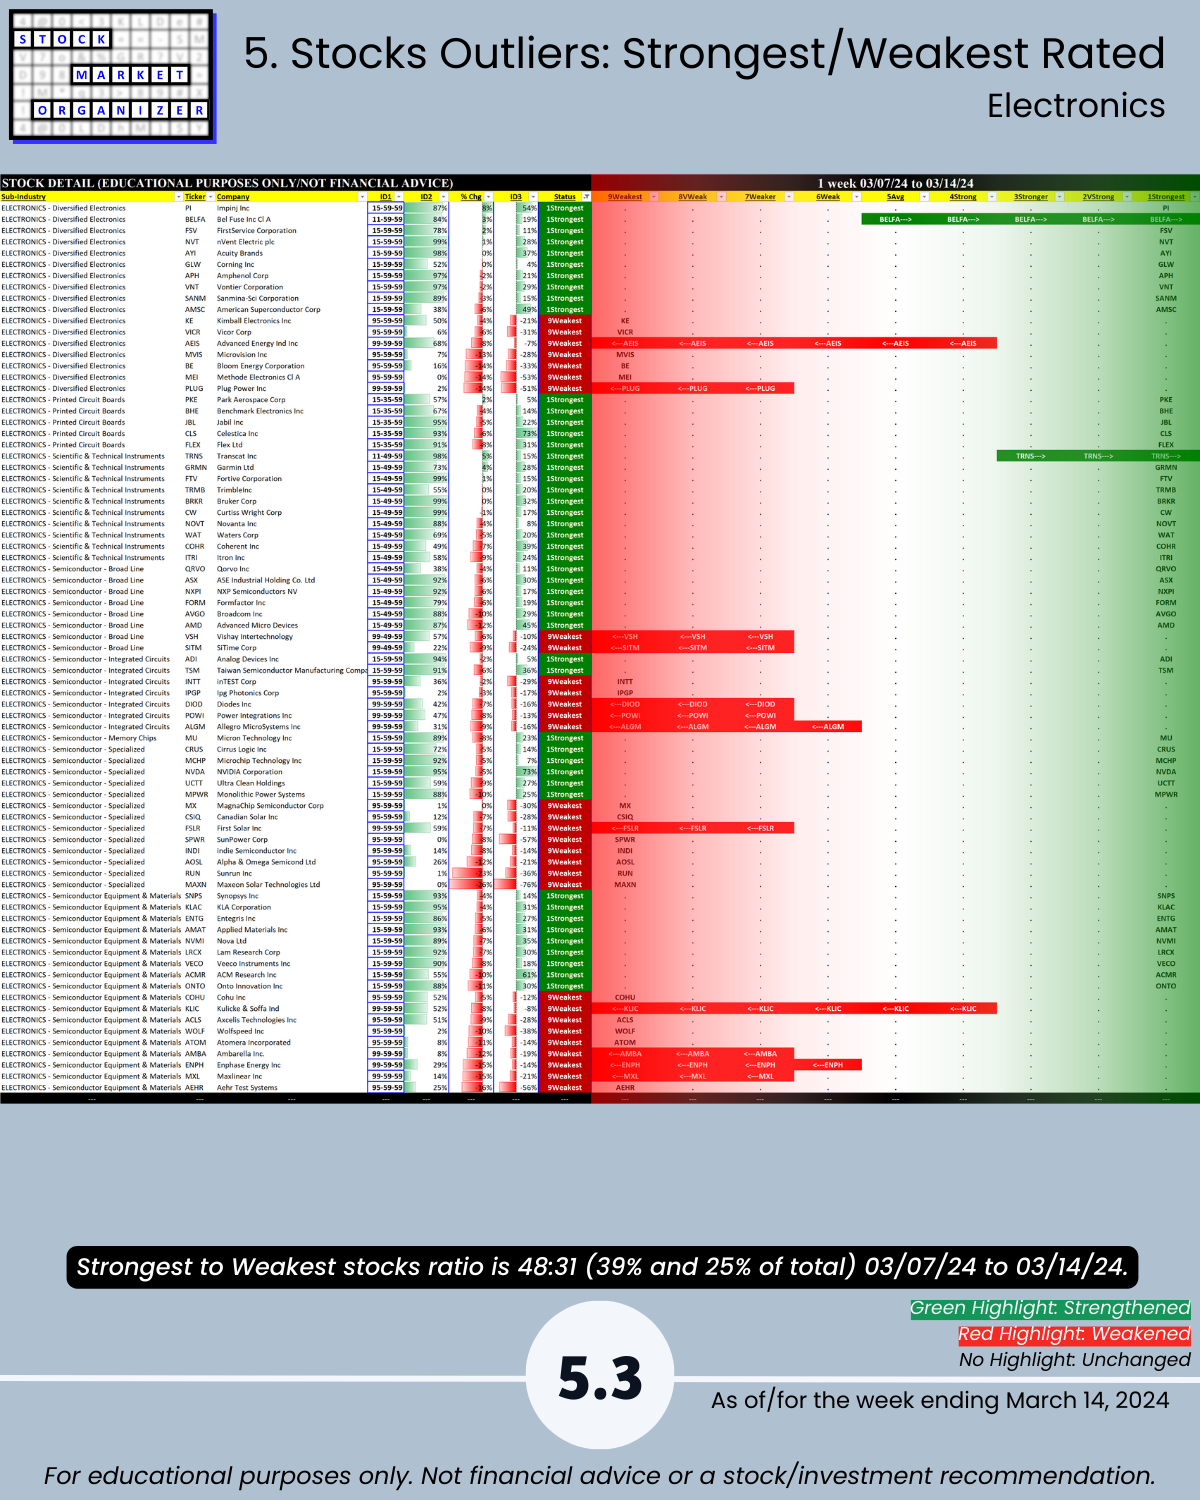This screenshot has width=1200, height=1500.
Task: Select the nVent Electric plc cell
Action: pos(290,242)
